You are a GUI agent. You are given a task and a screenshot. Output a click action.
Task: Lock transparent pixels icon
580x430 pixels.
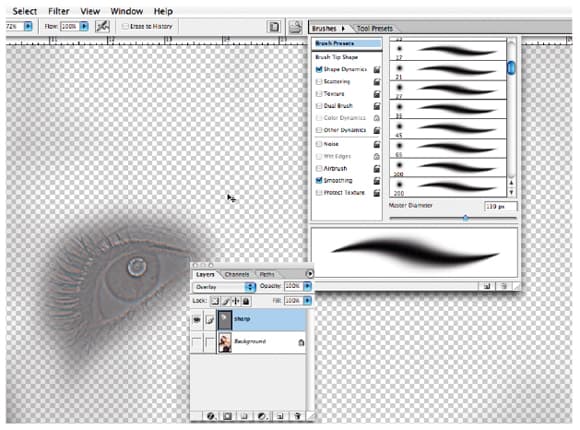[215, 301]
